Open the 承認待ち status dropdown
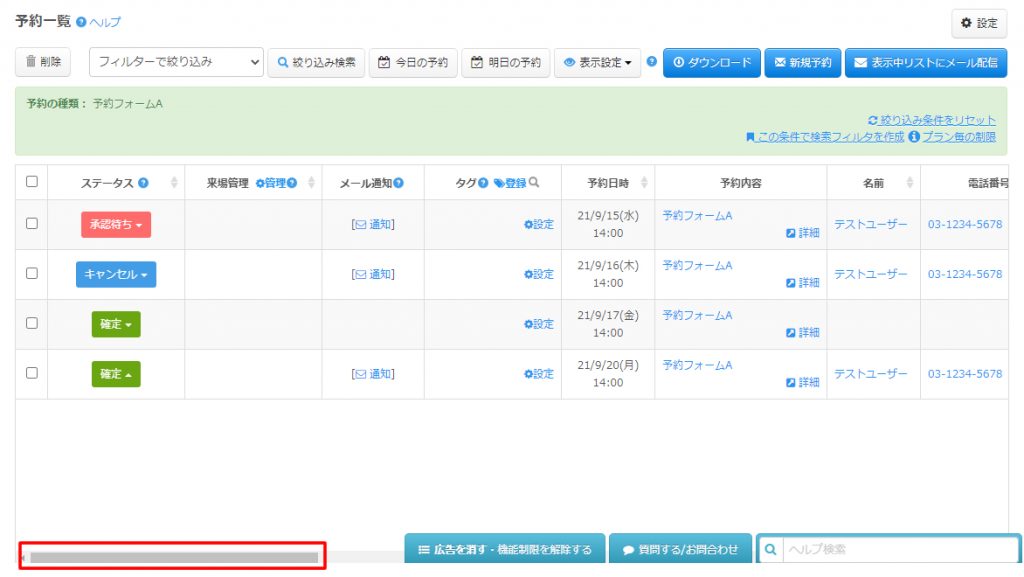 point(116,225)
